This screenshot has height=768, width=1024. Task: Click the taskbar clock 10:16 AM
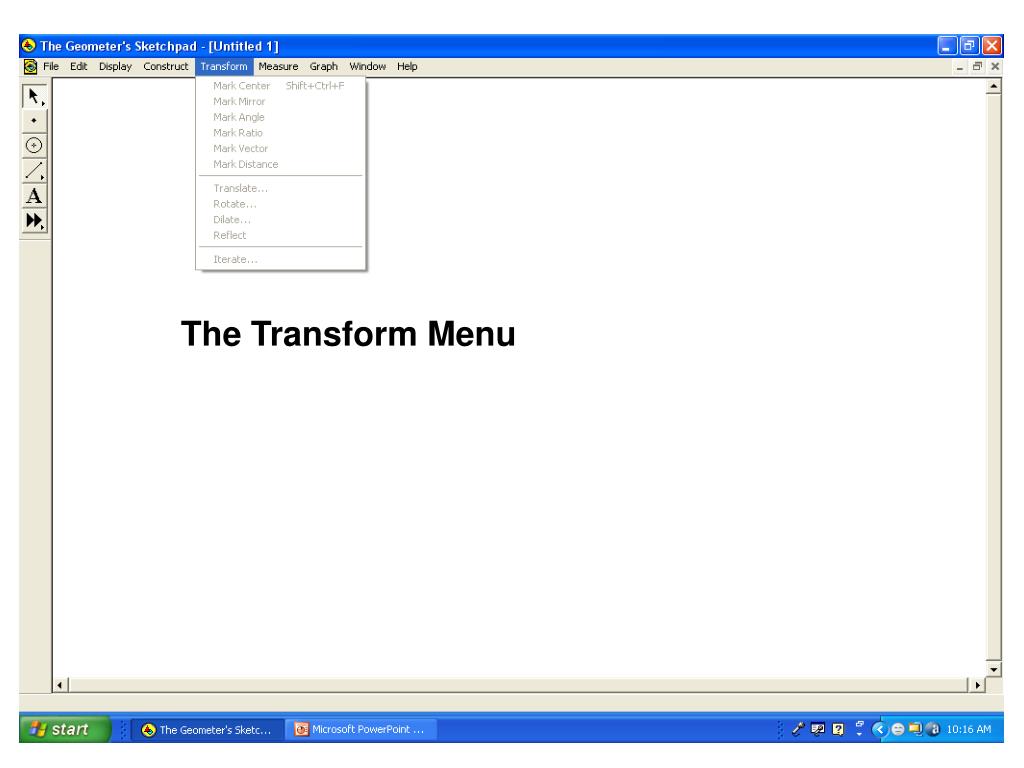click(968, 729)
